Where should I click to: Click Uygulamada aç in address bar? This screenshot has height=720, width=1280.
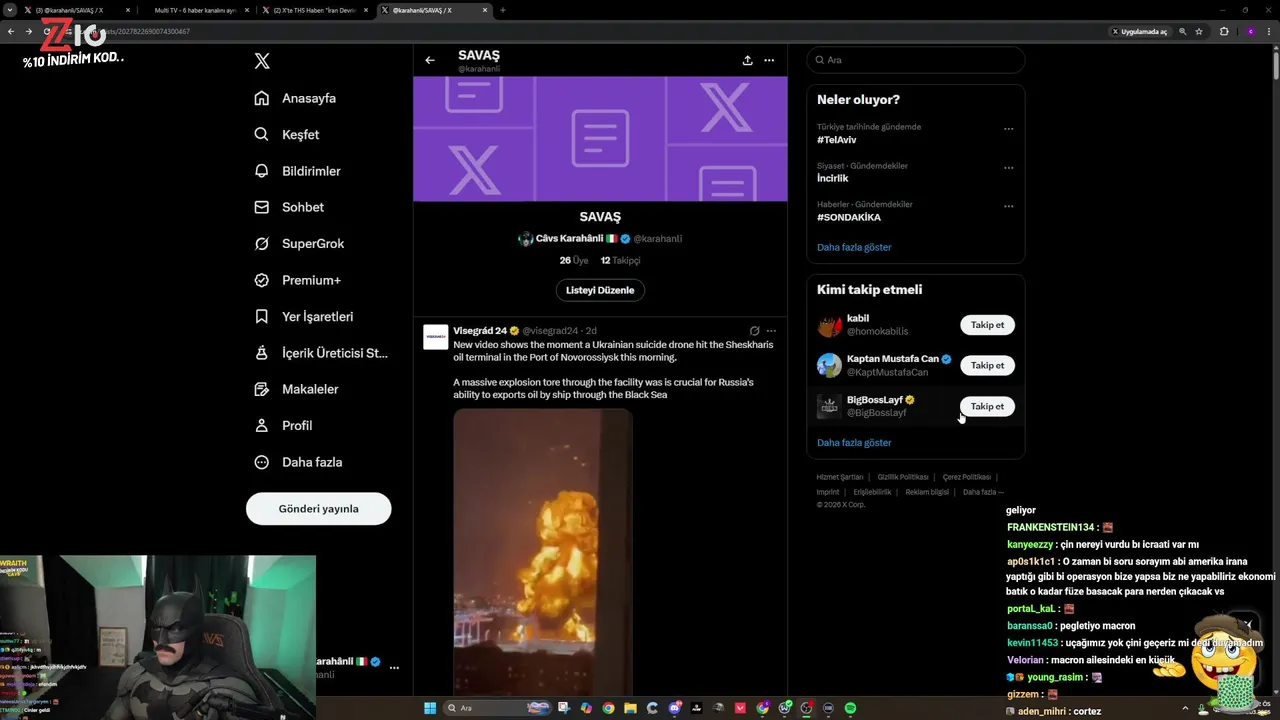1139,31
